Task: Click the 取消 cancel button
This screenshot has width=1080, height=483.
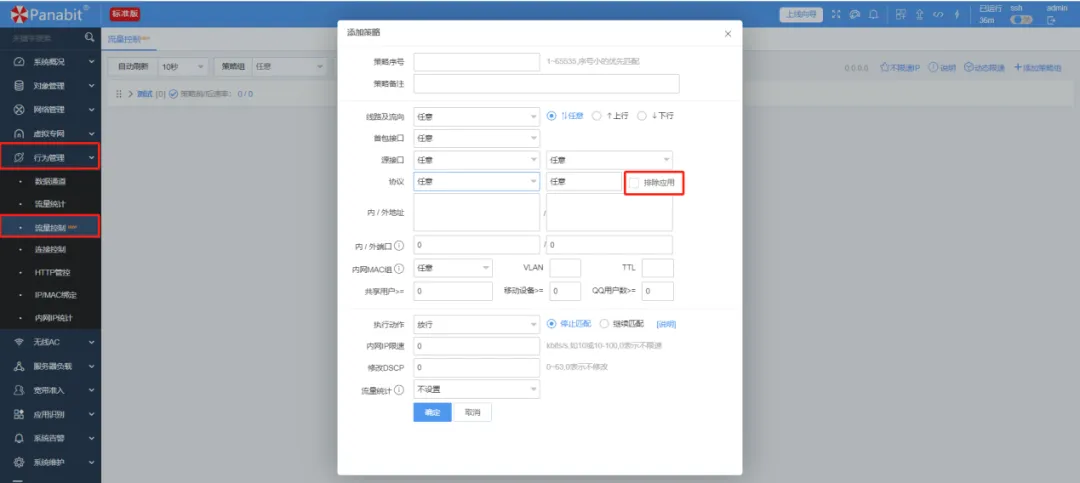Action: pyautogui.click(x=472, y=412)
